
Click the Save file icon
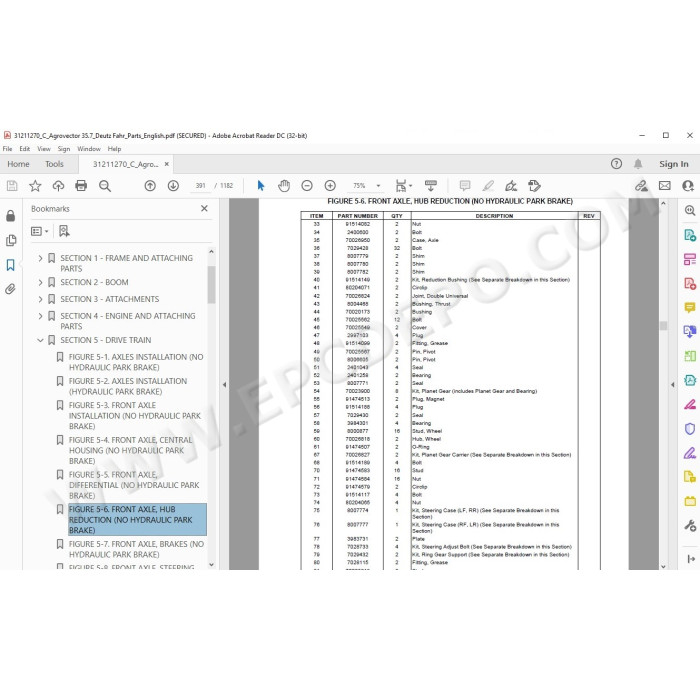(12, 186)
